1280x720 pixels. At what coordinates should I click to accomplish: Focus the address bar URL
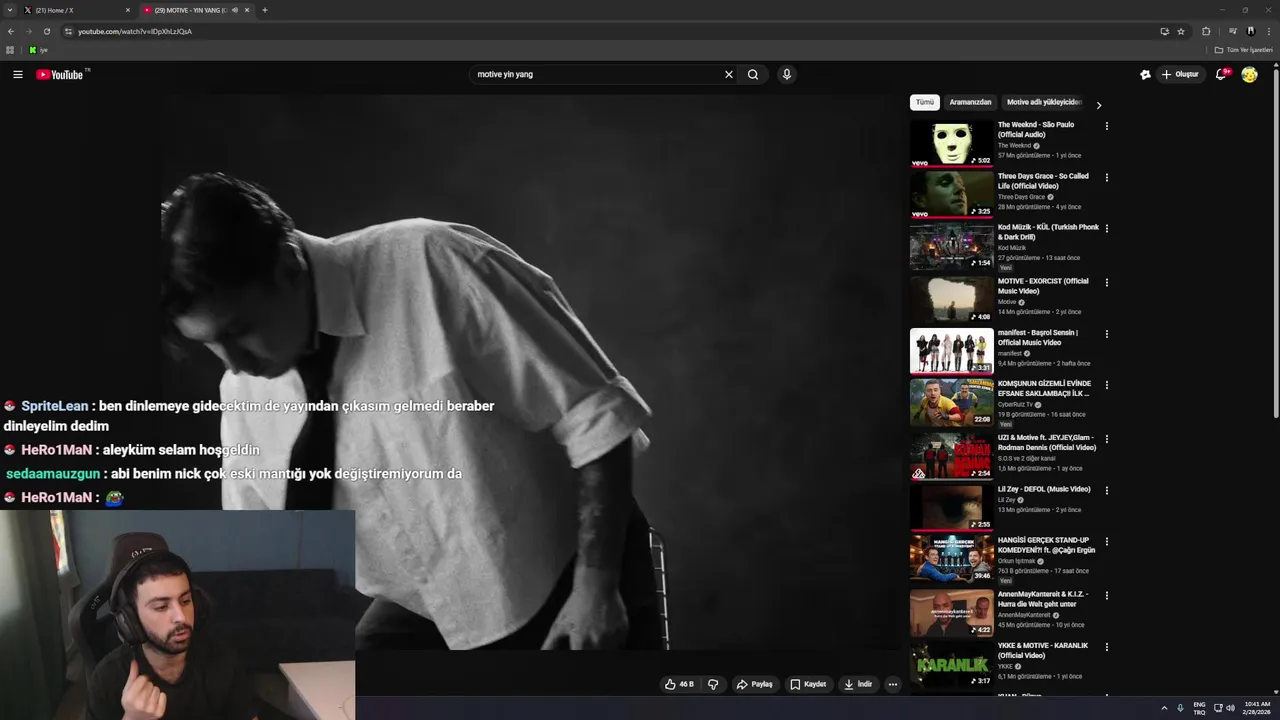point(135,31)
